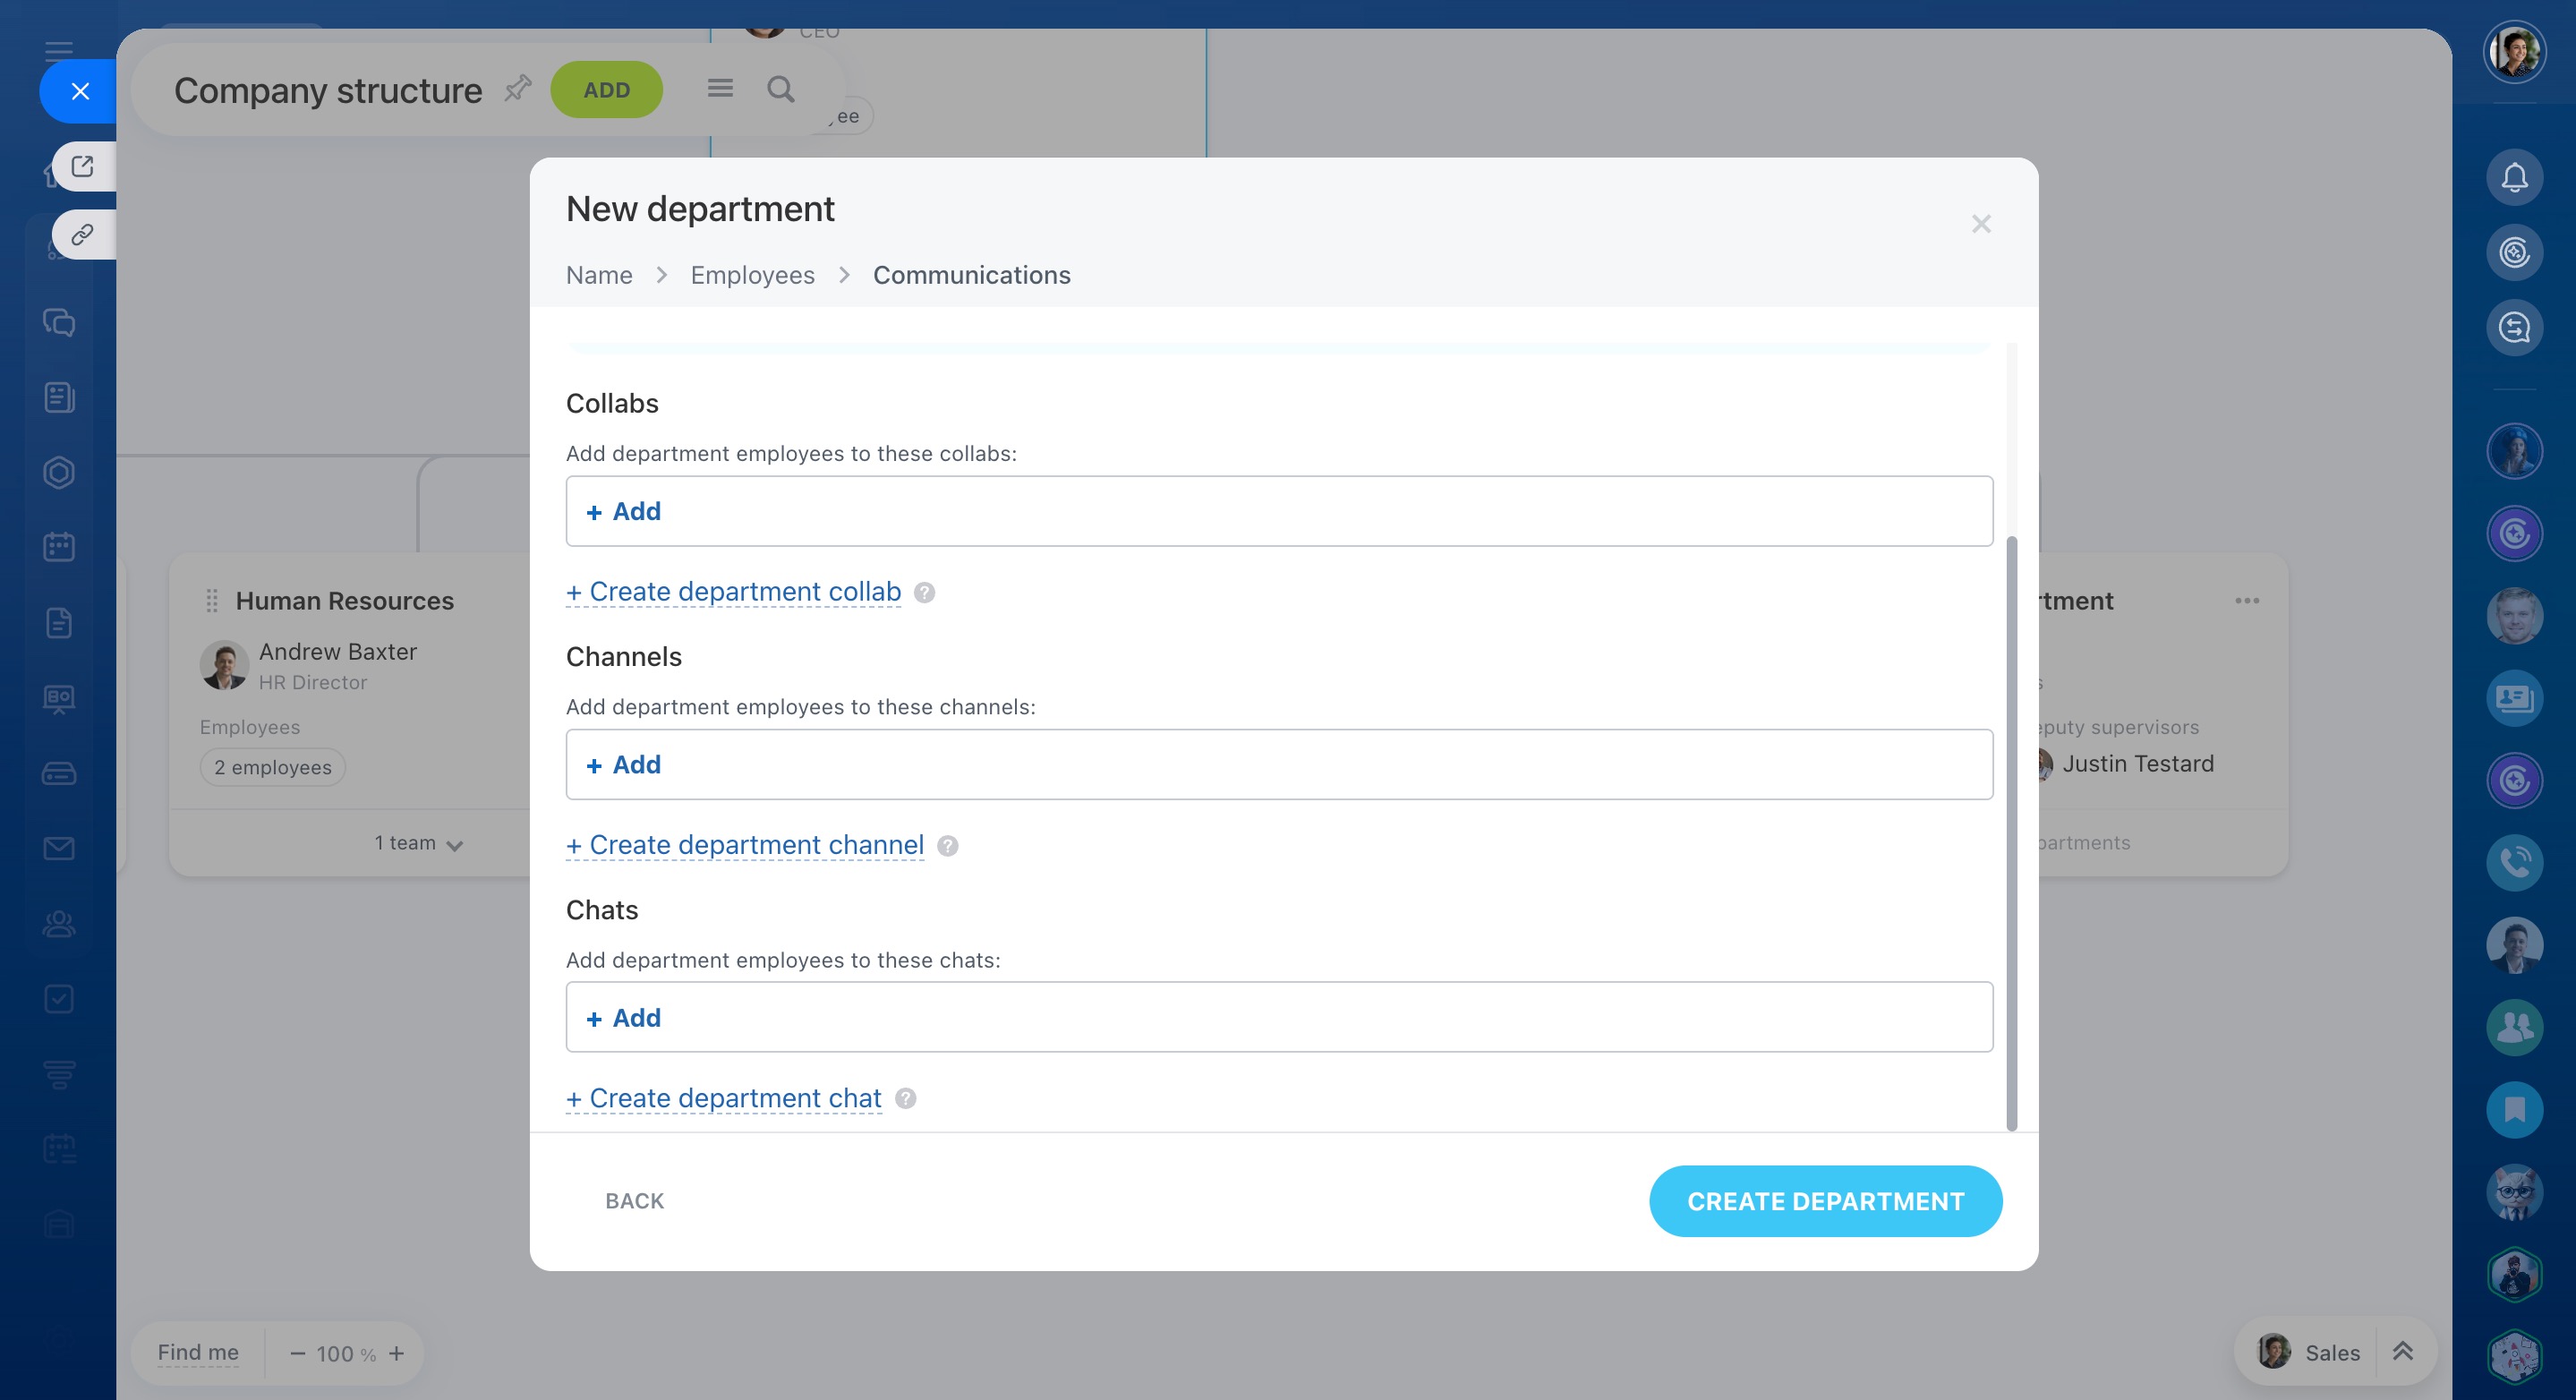Click the pin icon next to Company structure

click(x=517, y=88)
